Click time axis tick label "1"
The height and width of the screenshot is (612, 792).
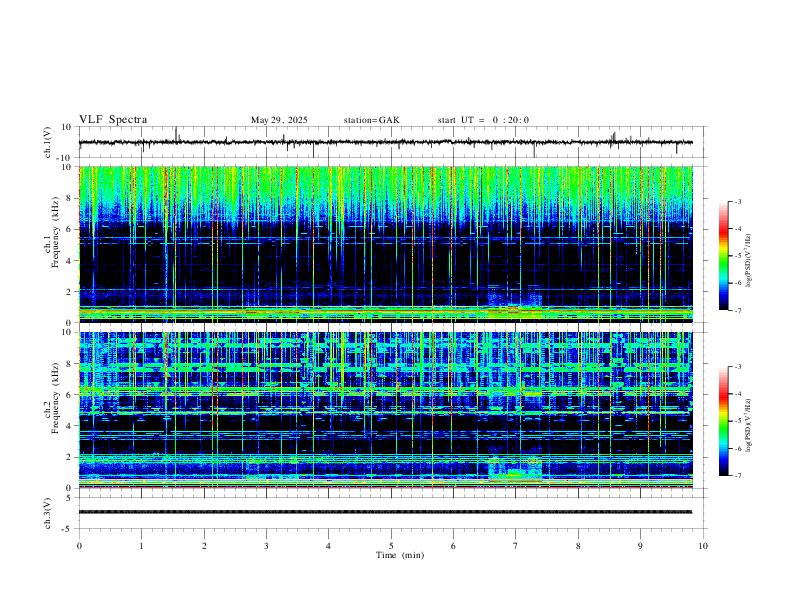[x=141, y=546]
